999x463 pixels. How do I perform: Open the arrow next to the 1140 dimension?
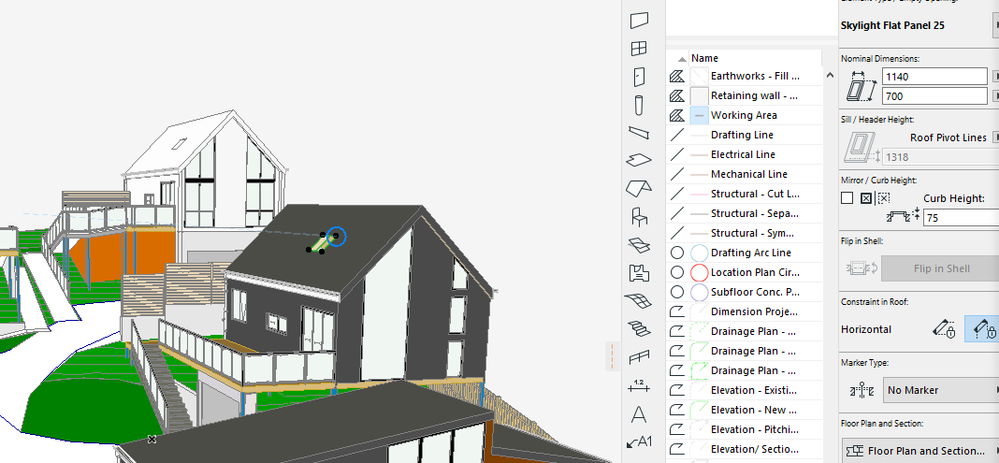996,76
